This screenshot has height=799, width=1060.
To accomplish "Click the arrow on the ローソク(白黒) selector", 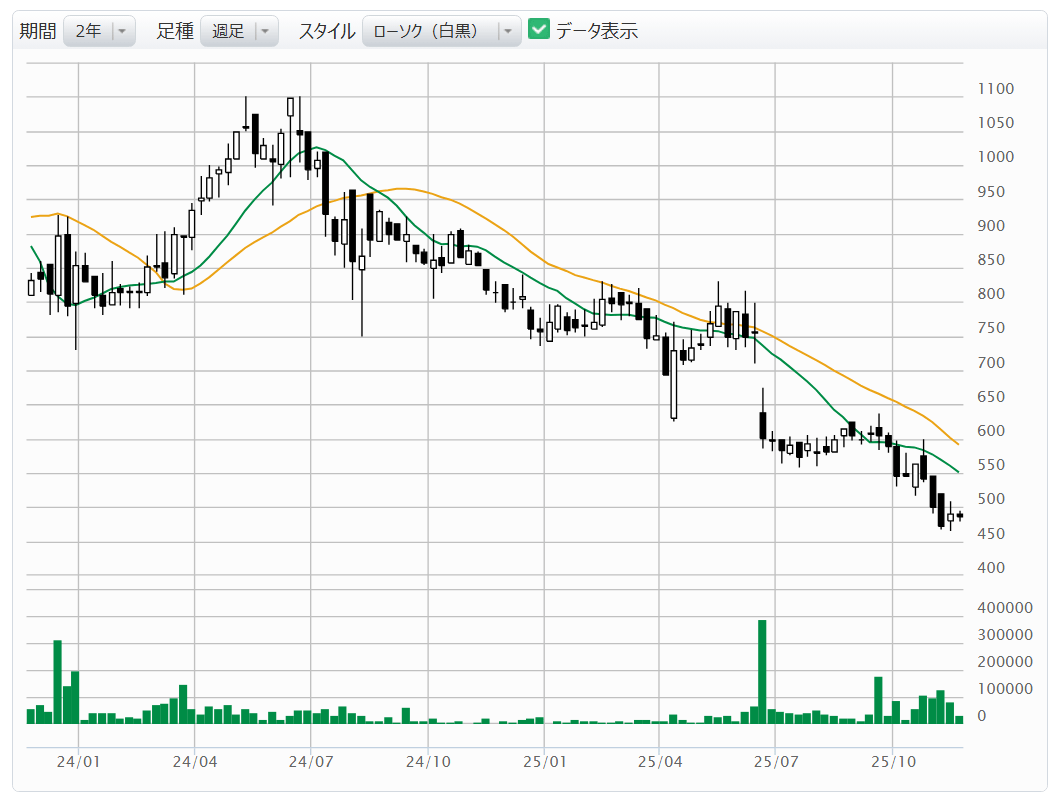I will click(509, 31).
